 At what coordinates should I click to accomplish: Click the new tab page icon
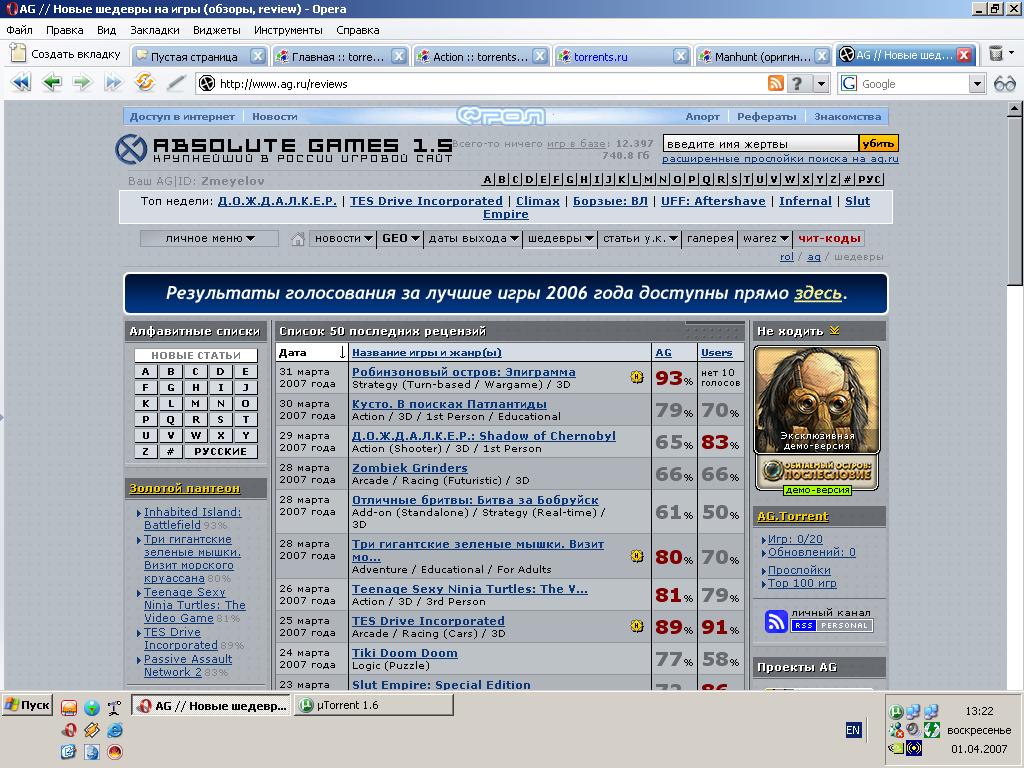click(18, 54)
